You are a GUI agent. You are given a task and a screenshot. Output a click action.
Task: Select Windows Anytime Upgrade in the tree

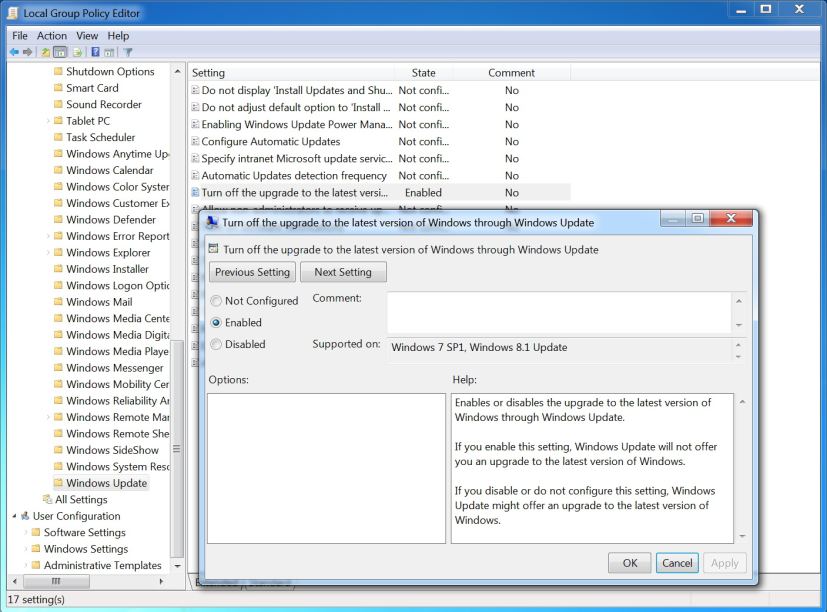(x=118, y=154)
